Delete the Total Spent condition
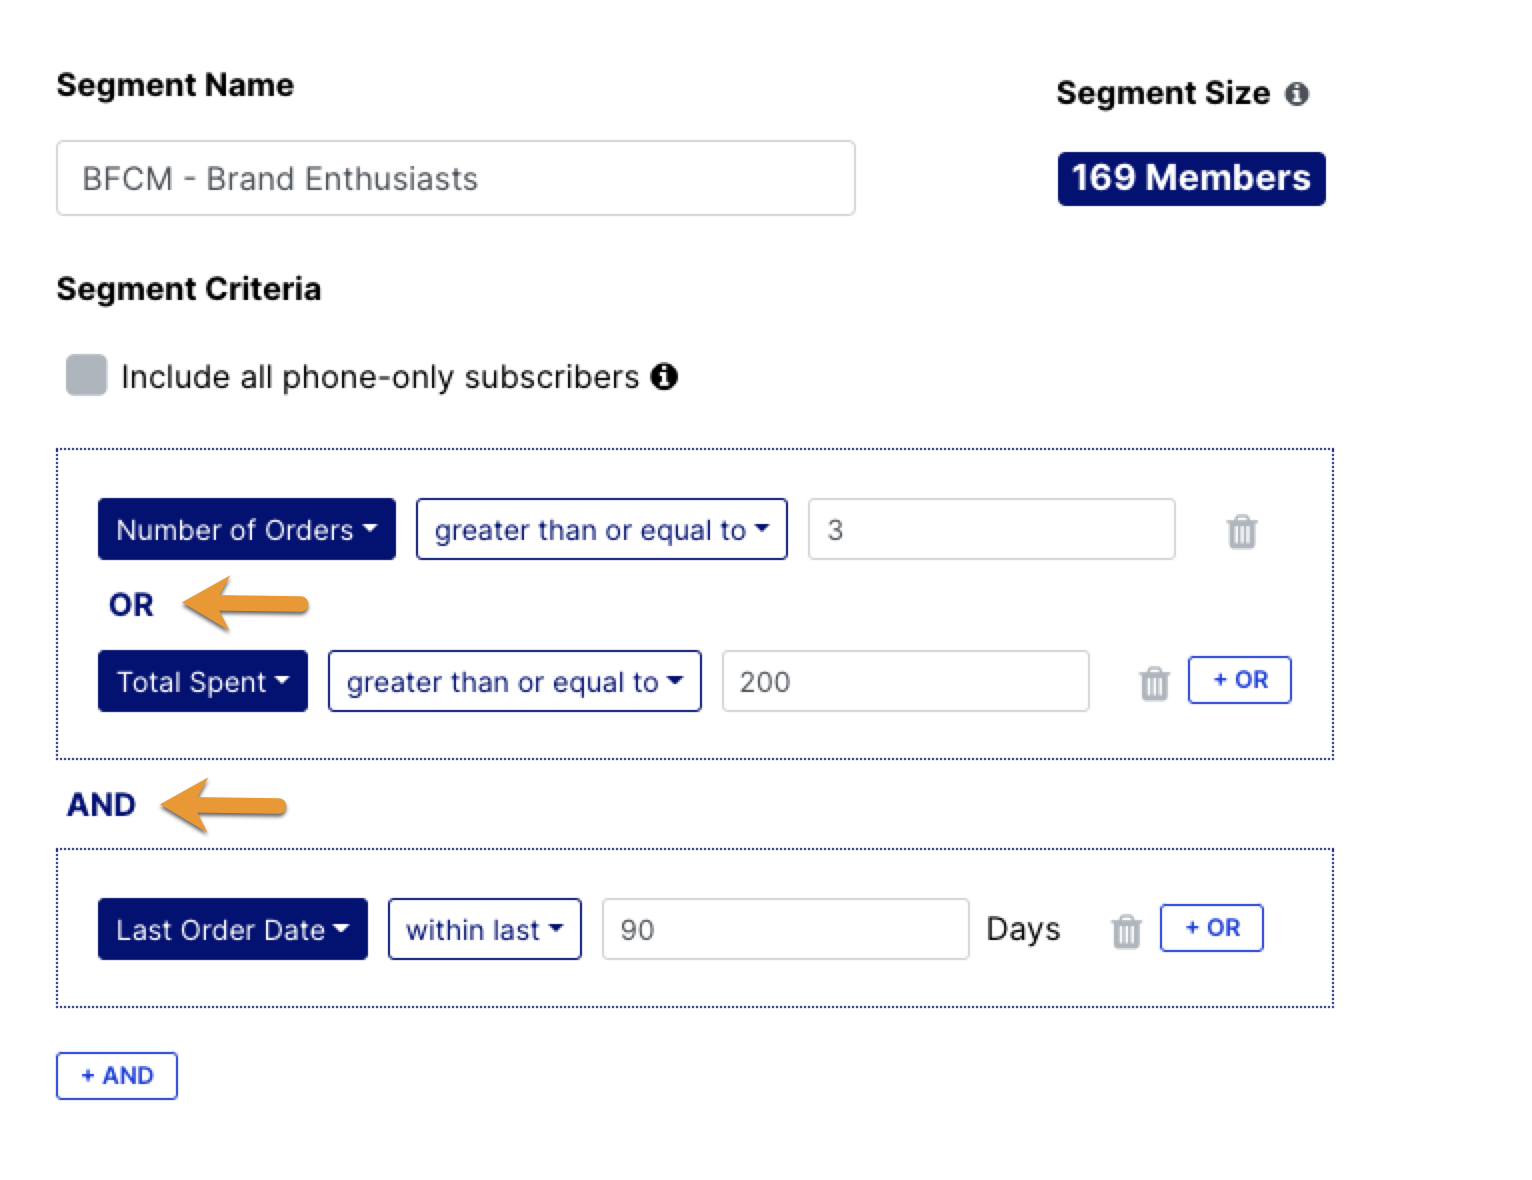Screen dimensions: 1532x1180 1154,683
